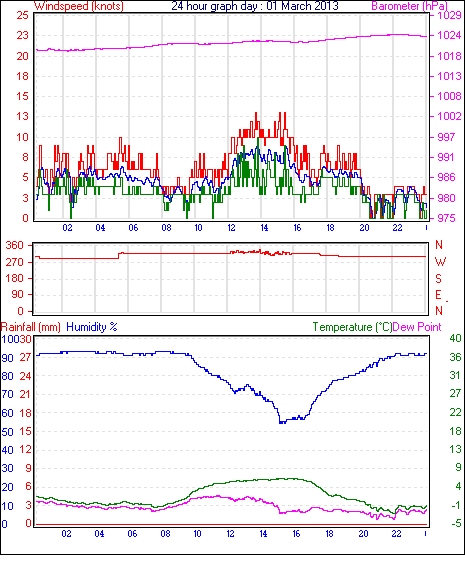Click the 12 hour marker on wind graph
The image size is (465, 563).
tap(231, 228)
